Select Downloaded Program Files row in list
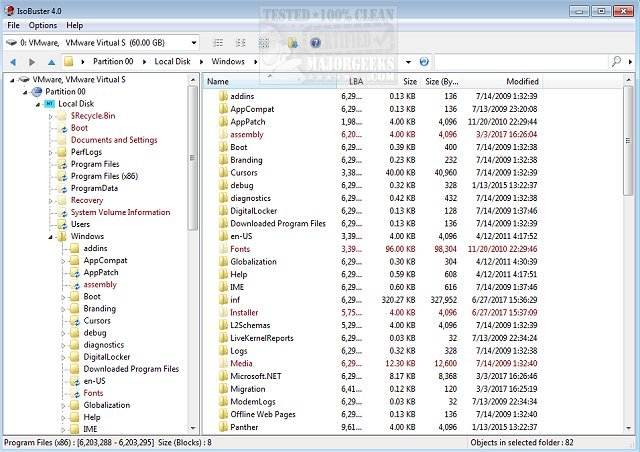Viewport: 640px width, 452px height. click(373, 224)
